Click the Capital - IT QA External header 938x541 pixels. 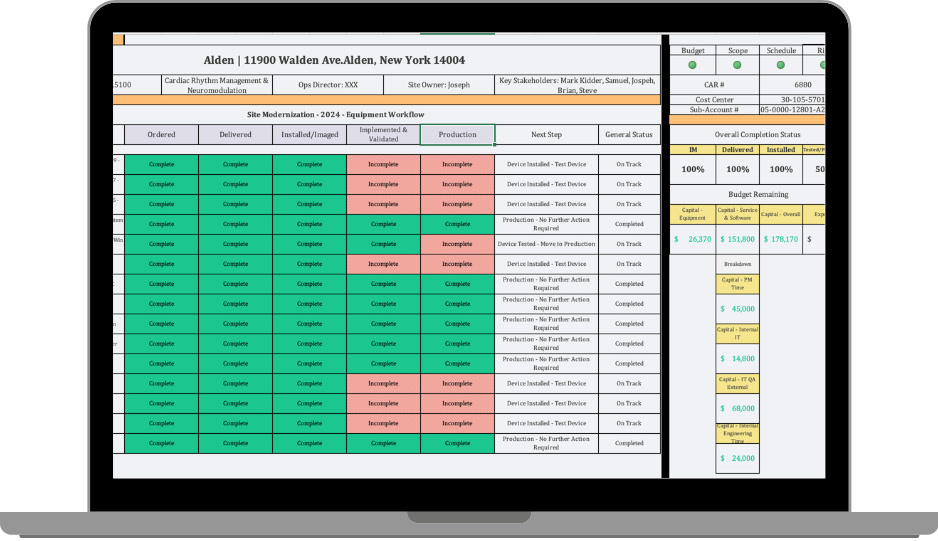click(x=738, y=383)
